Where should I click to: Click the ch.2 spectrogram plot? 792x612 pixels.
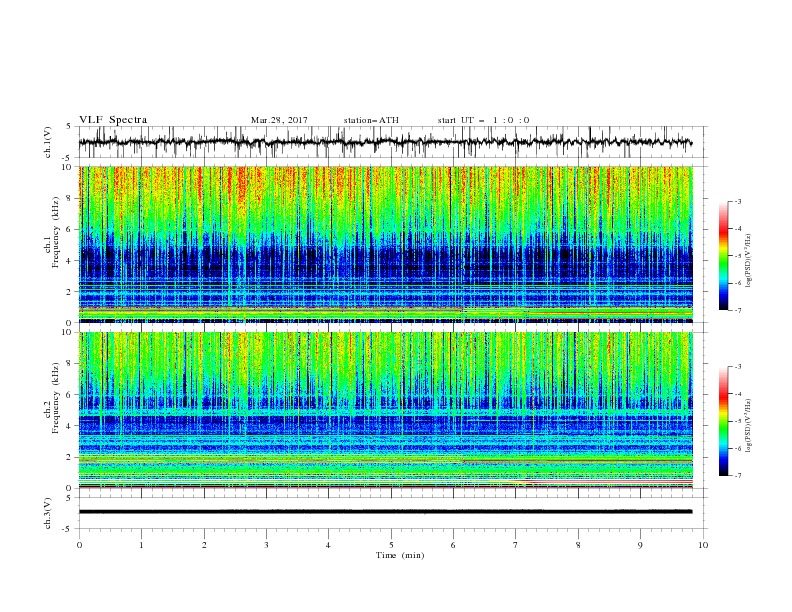385,410
